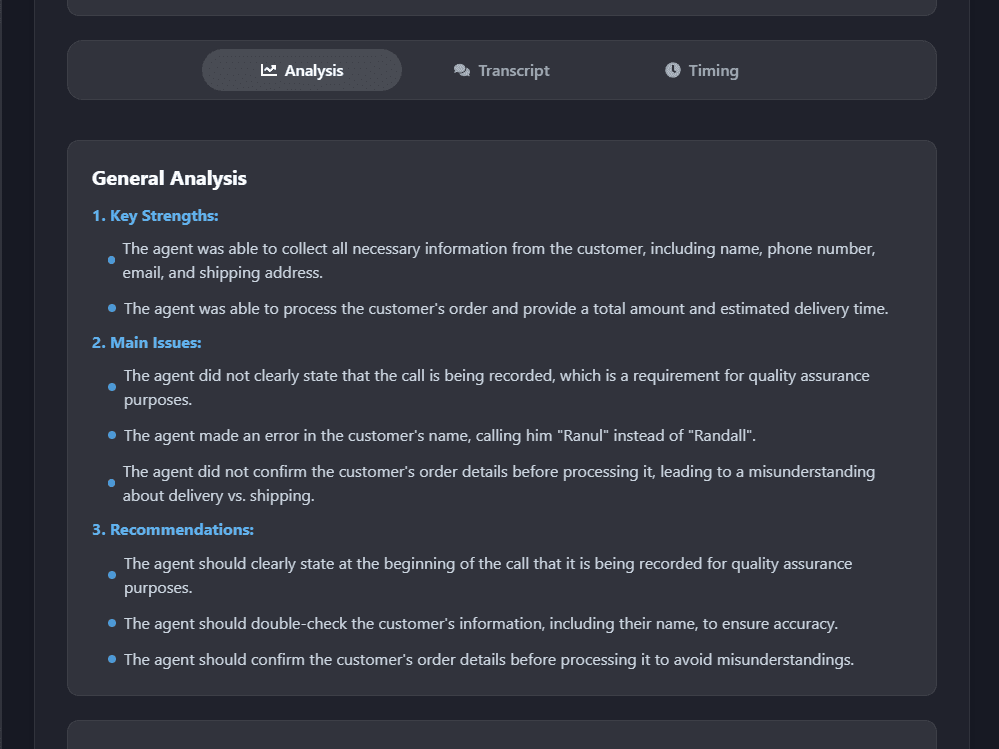The width and height of the screenshot is (999, 749).
Task: Switch to the Timing tab
Action: [701, 70]
